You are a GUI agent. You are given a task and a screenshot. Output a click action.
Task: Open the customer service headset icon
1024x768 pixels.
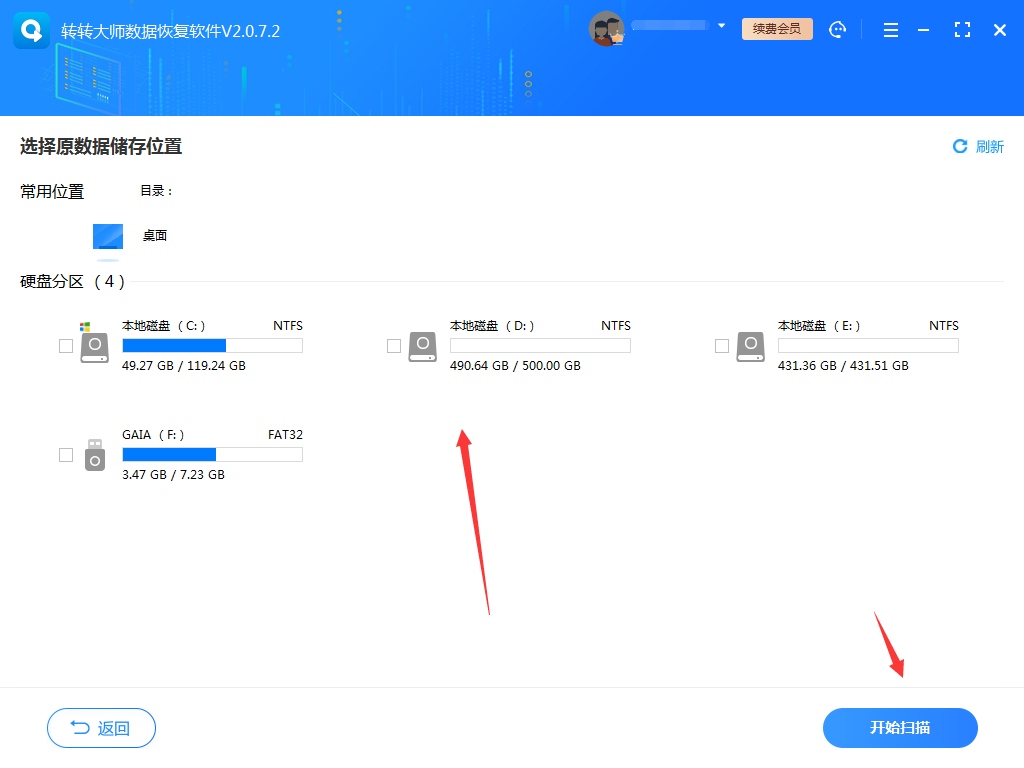(838, 30)
